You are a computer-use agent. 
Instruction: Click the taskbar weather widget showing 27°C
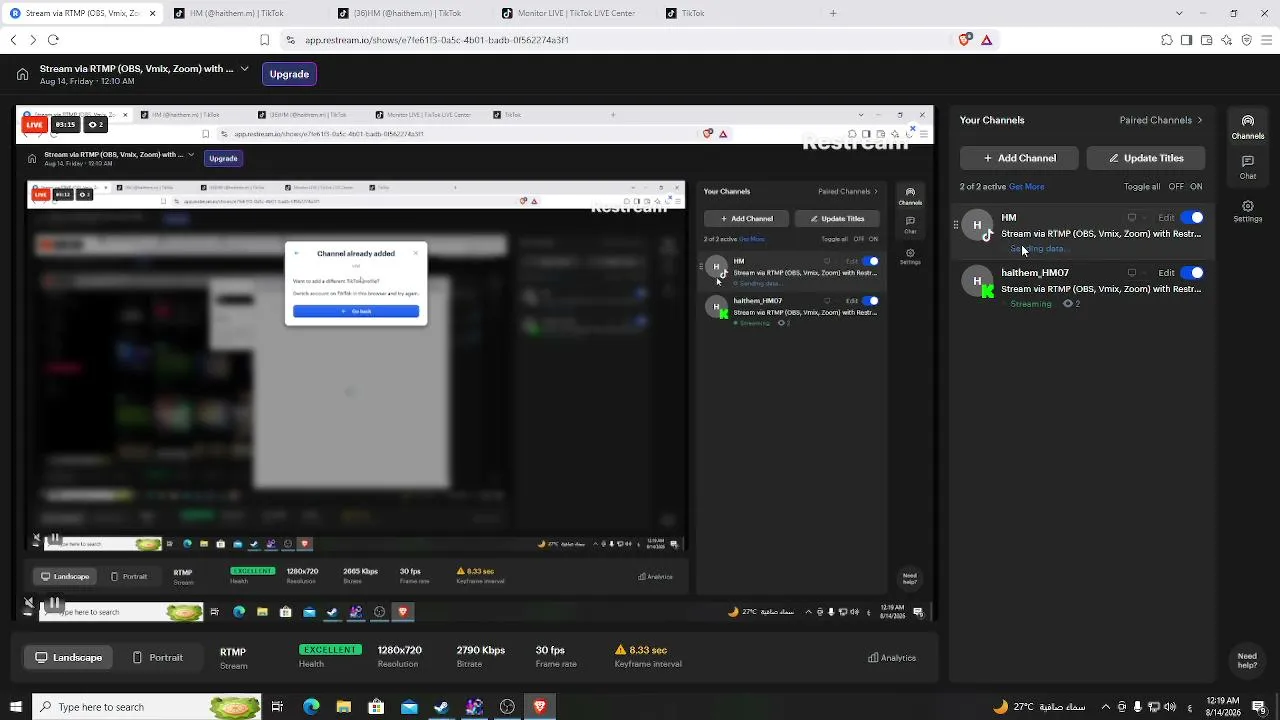tap(1038, 707)
